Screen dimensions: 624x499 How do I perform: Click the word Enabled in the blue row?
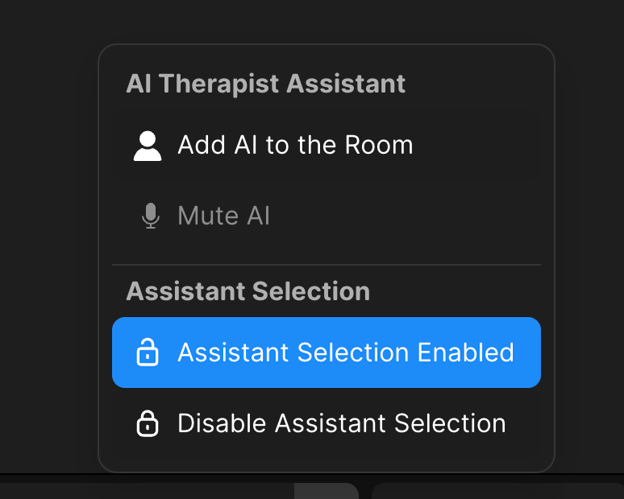pyautogui.click(x=466, y=352)
